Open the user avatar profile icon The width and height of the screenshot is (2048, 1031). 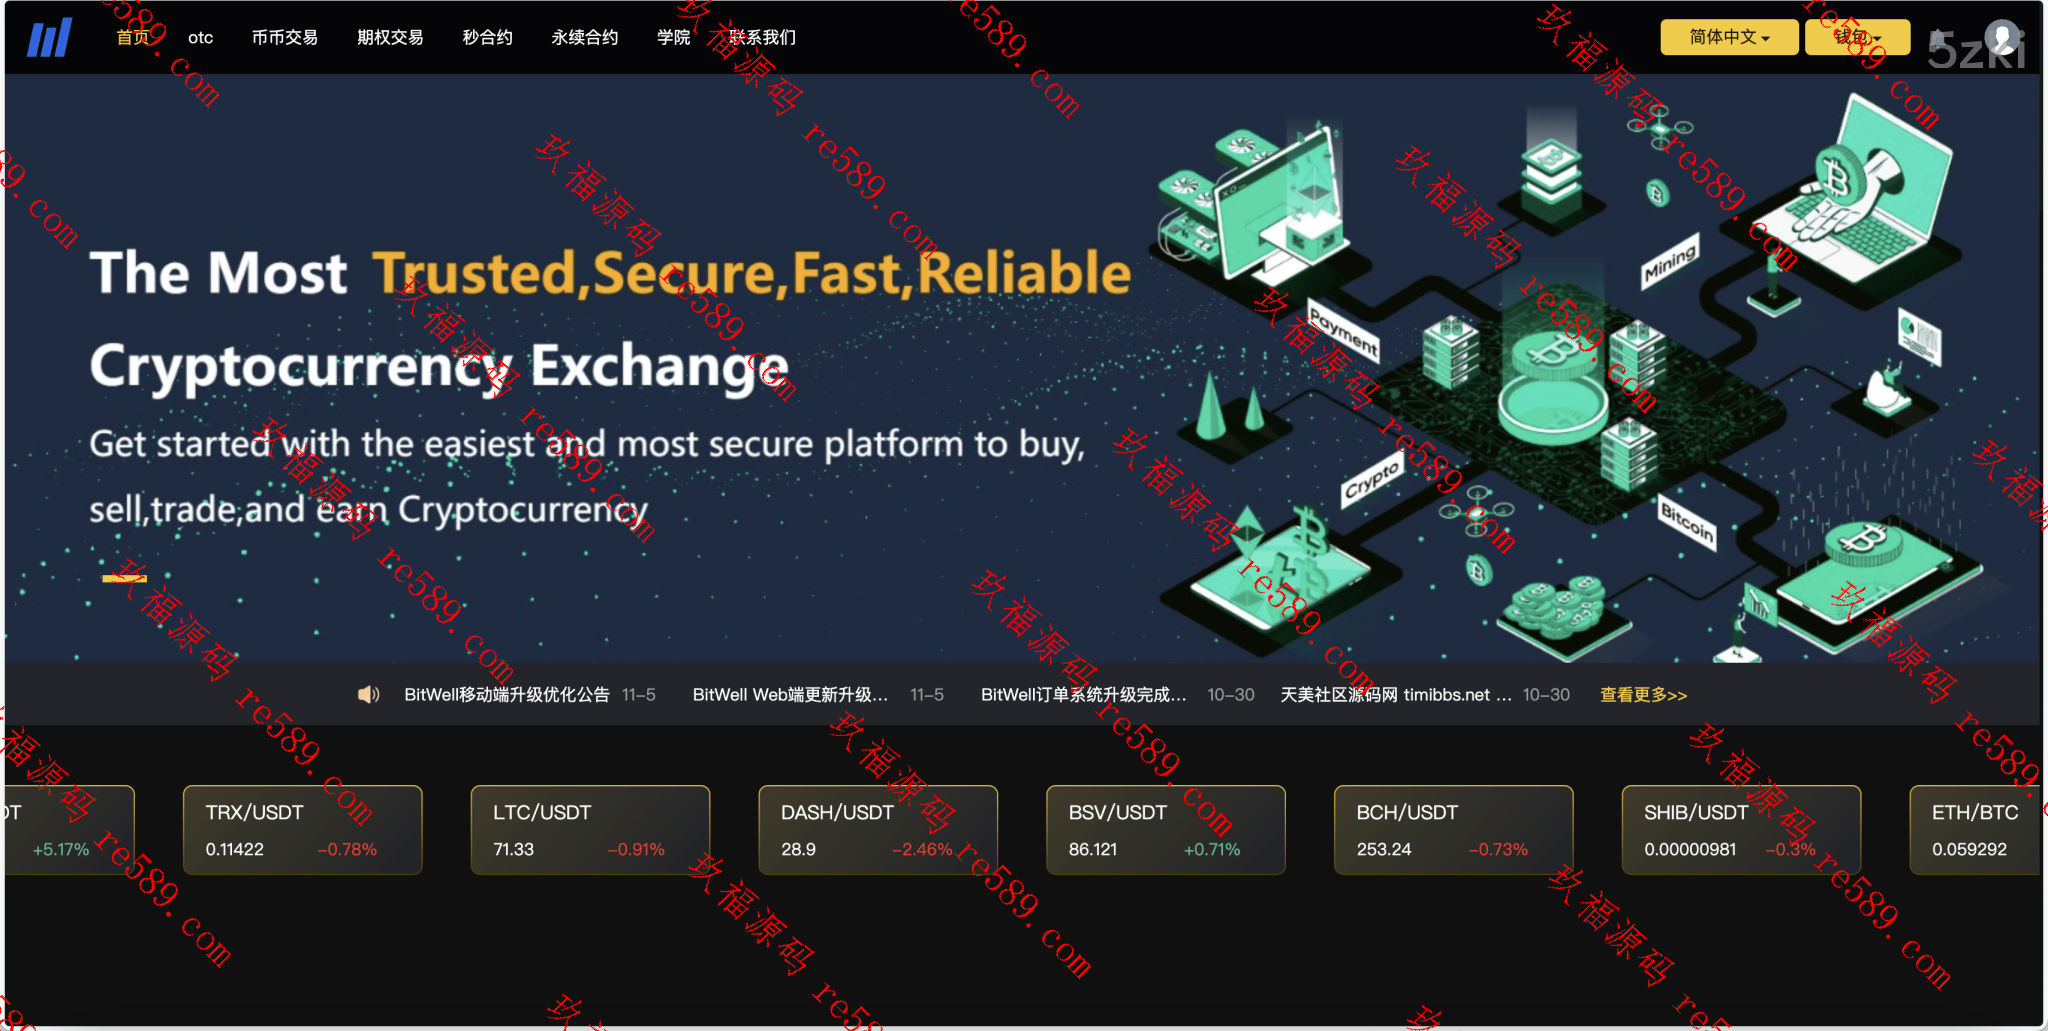[2002, 38]
